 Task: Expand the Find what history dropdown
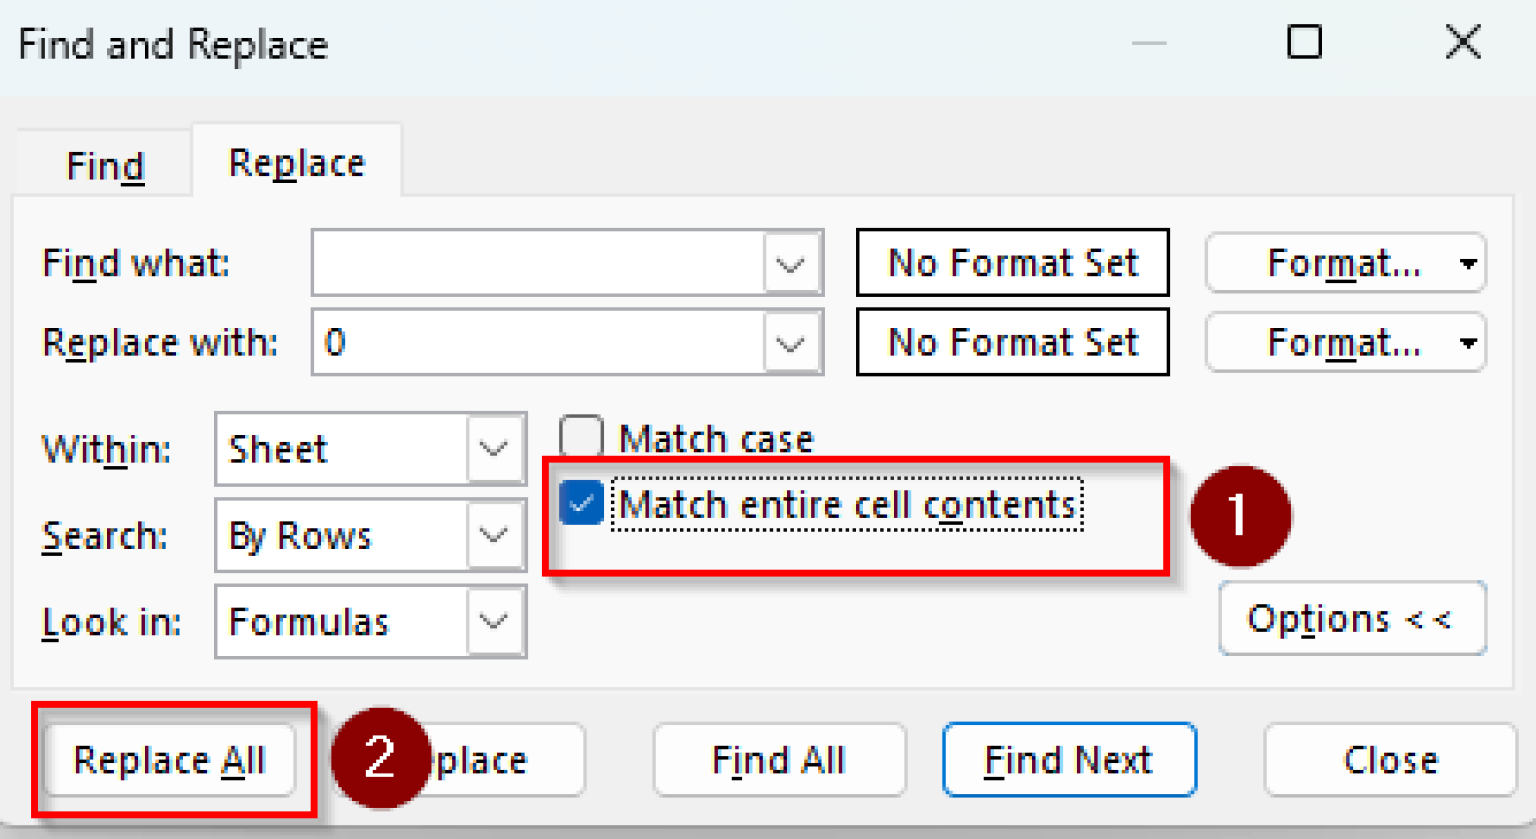(x=791, y=264)
